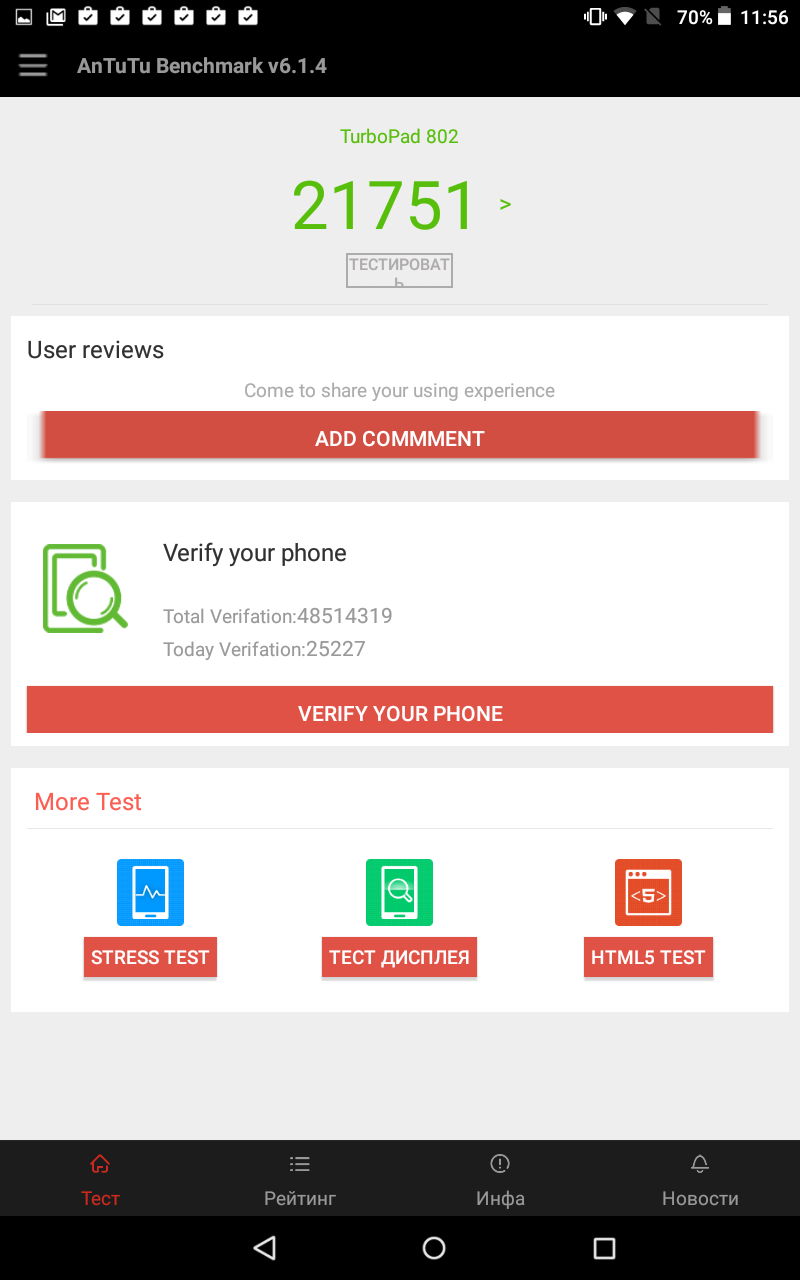800x1280 pixels.
Task: Expand score details with green arrow
Action: (505, 204)
